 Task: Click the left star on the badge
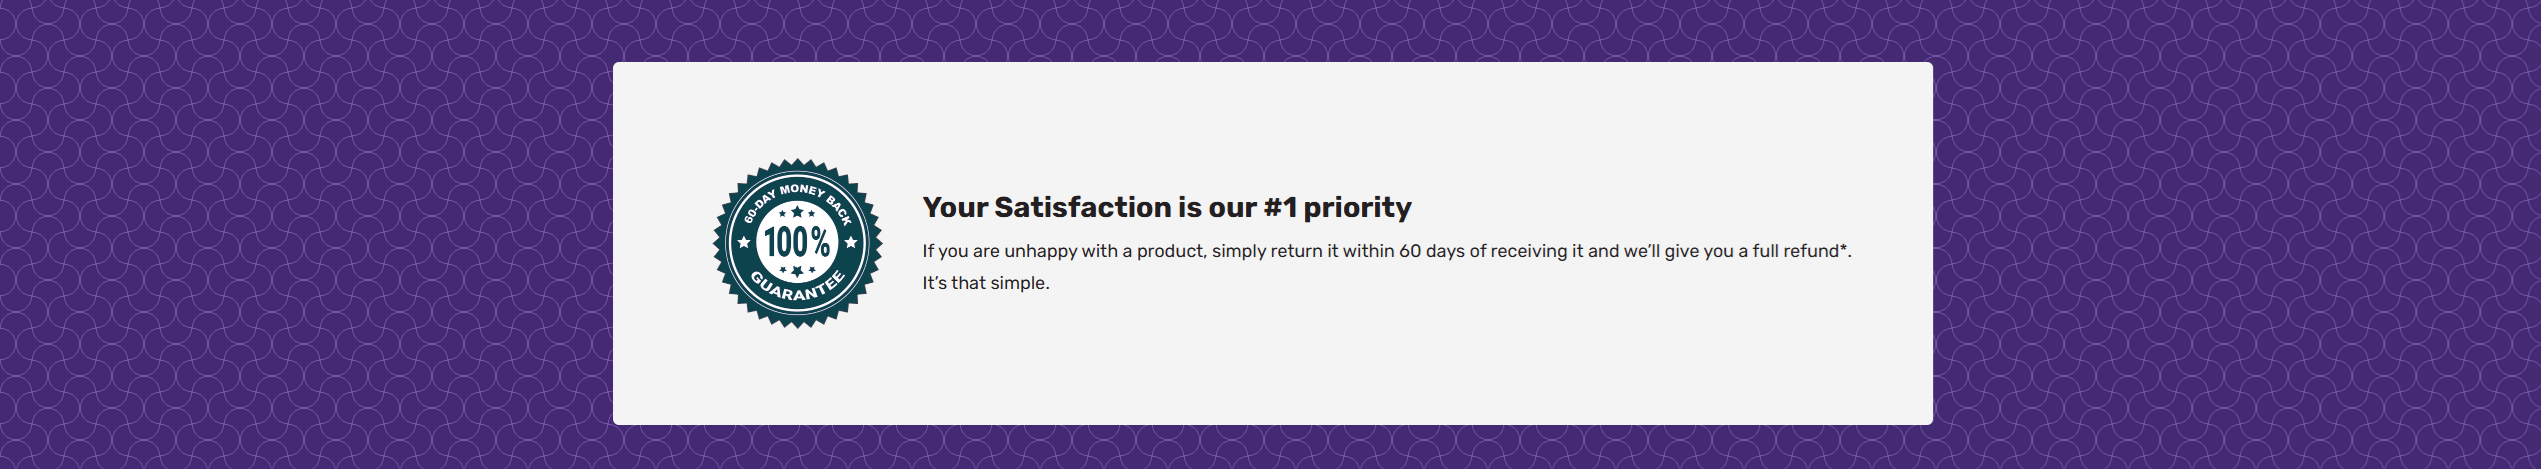pyautogui.click(x=744, y=242)
